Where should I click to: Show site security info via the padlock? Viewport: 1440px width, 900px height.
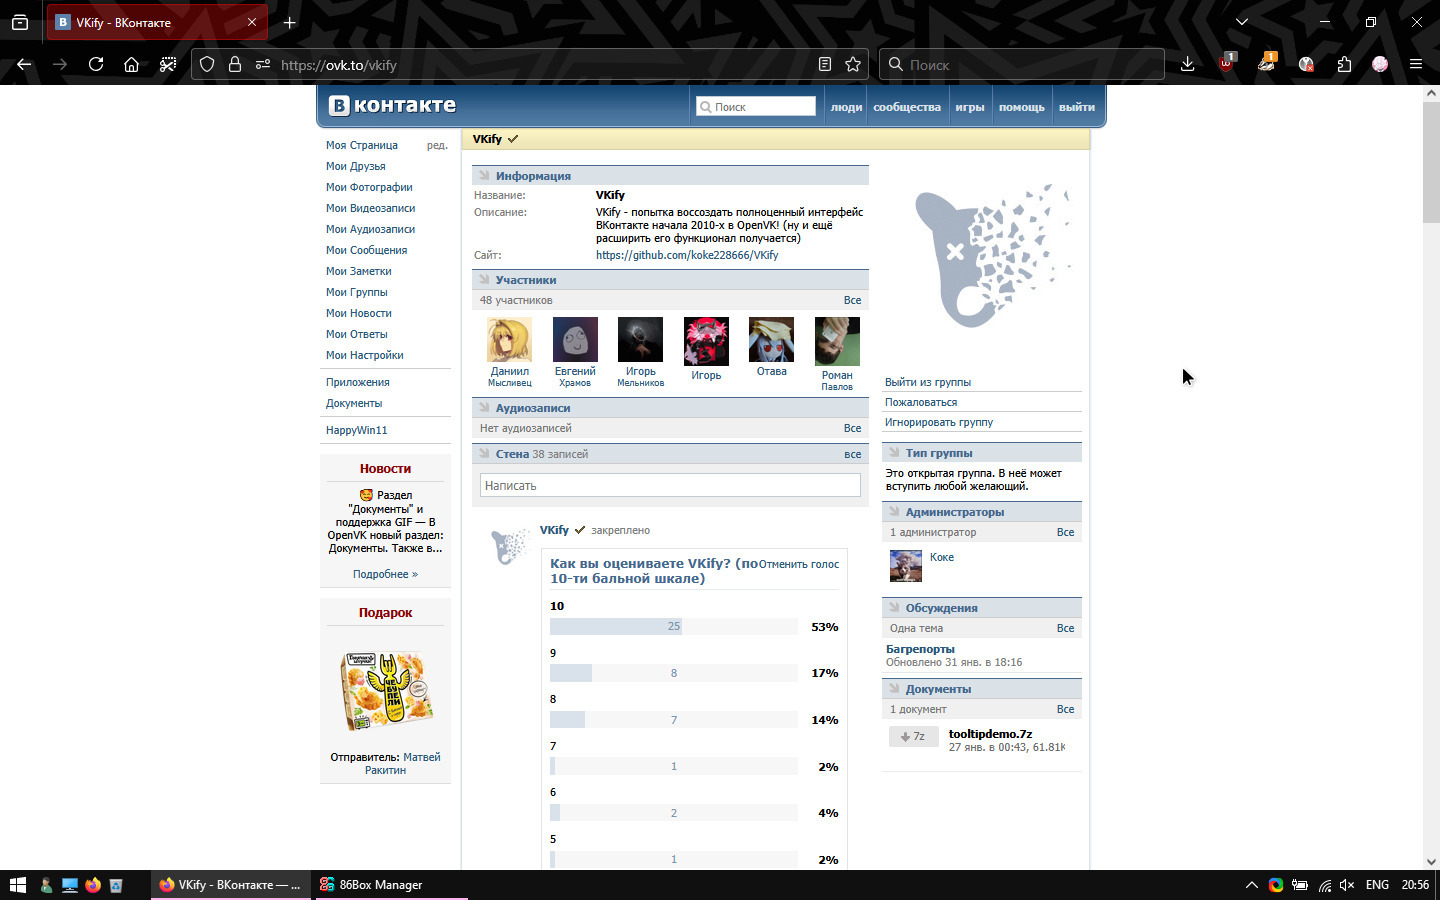point(235,65)
